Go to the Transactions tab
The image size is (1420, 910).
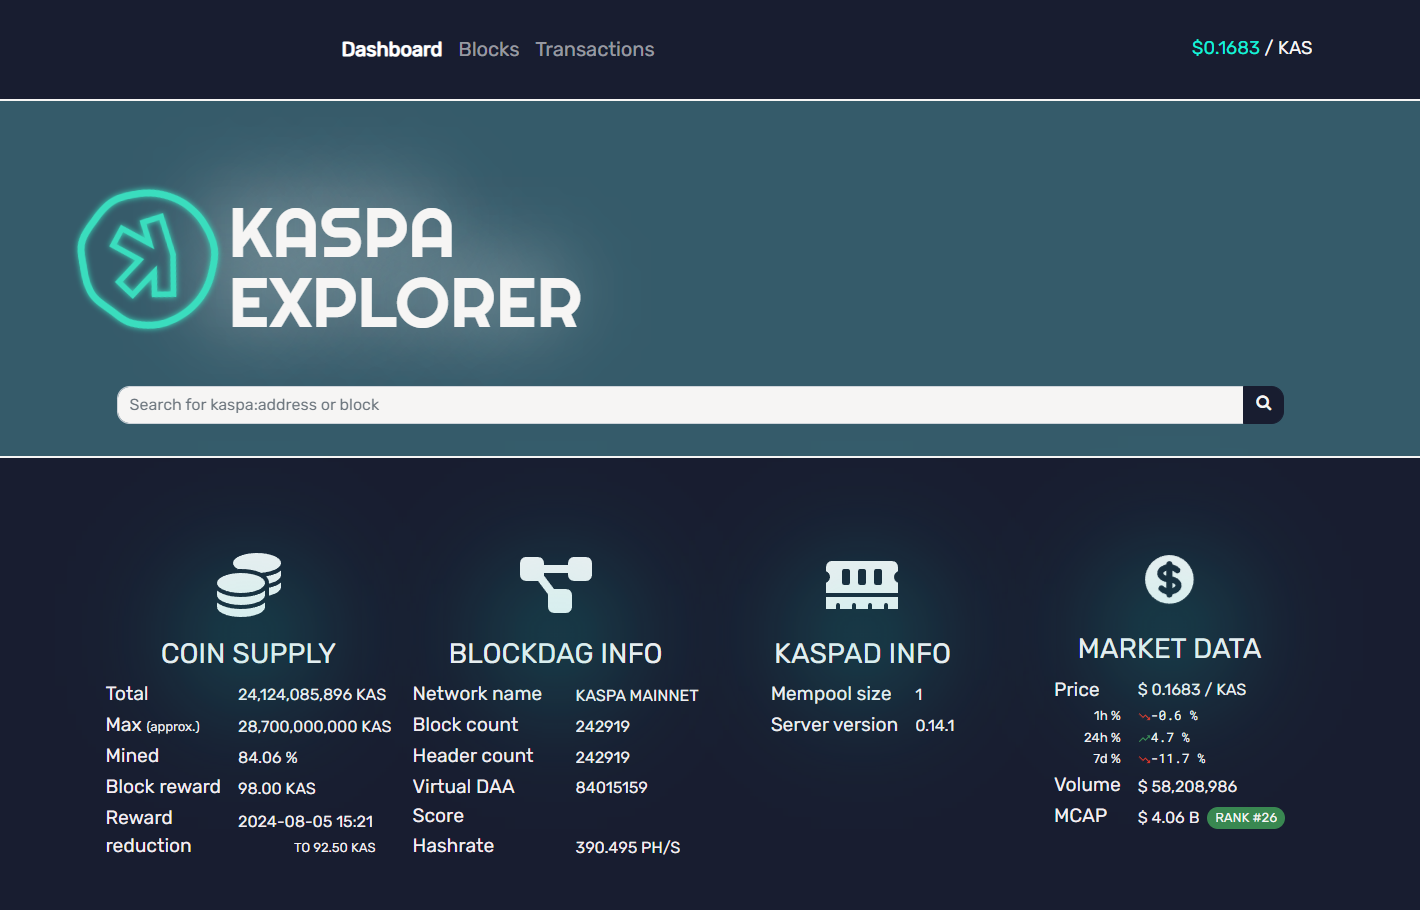[595, 49]
